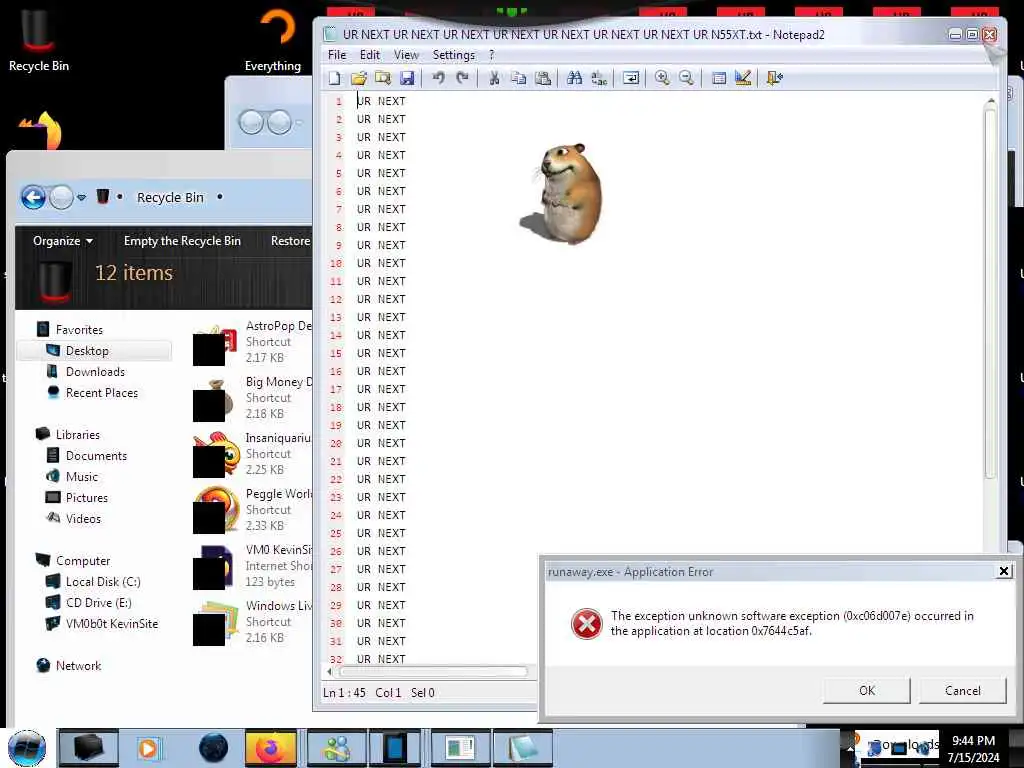Screen dimensions: 1024x768
Task: Open Find with the binoculars icon
Action: 575,78
